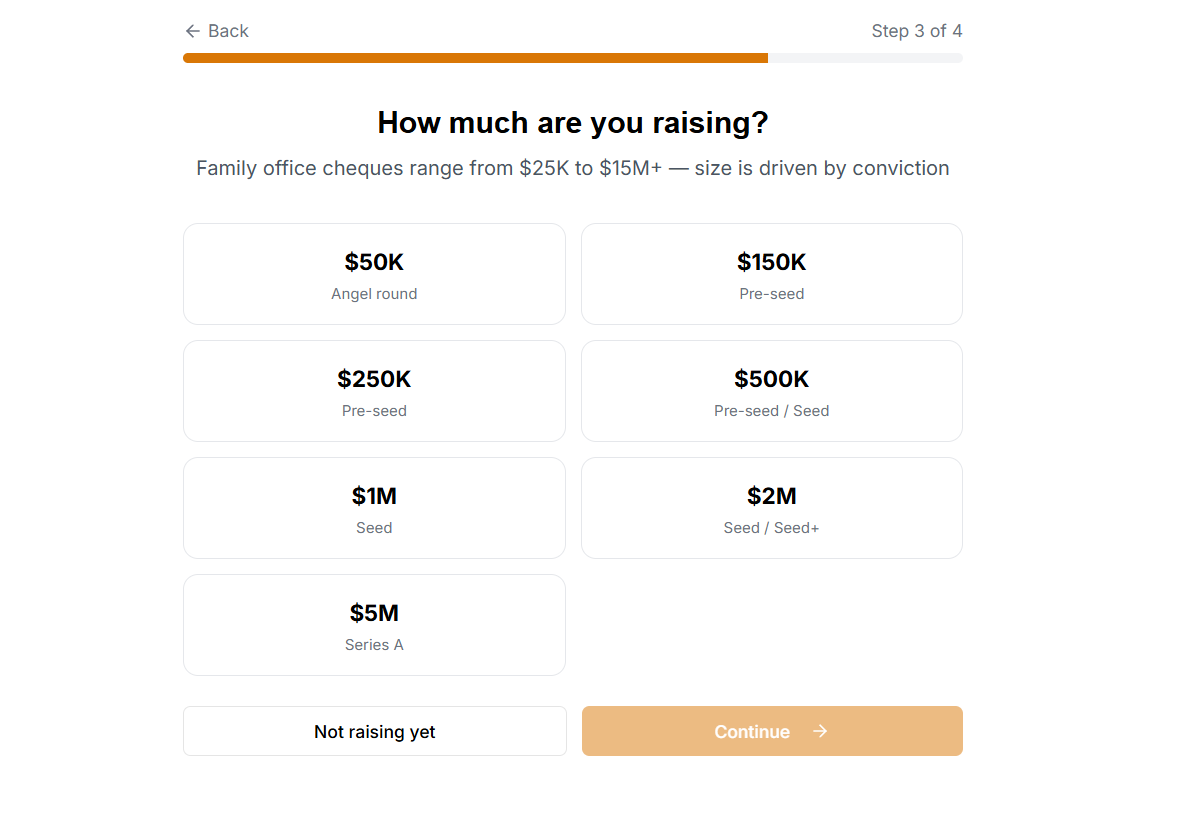Click the orange filled progress bar
Viewport: 1177px width, 816px height.
click(x=475, y=58)
